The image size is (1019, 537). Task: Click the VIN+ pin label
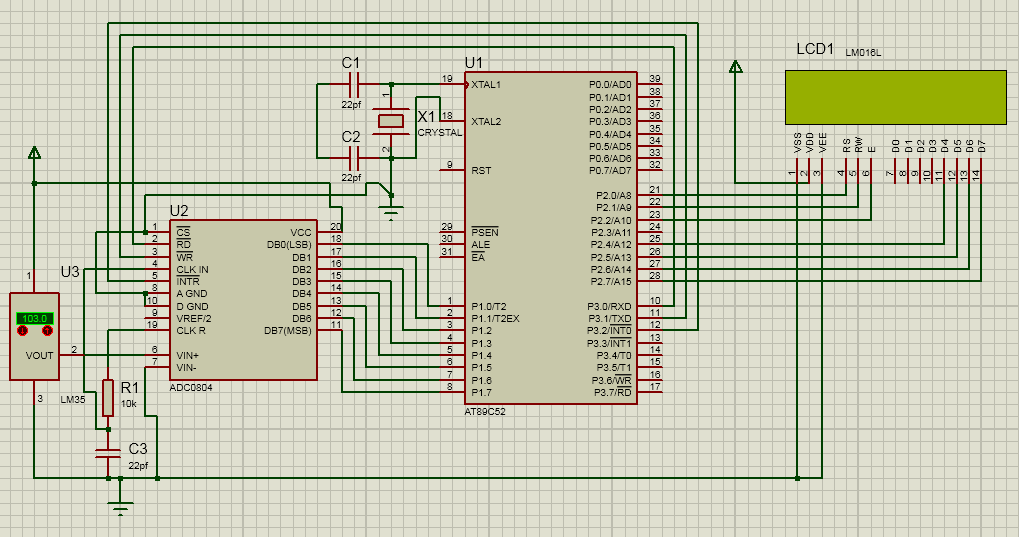pos(187,356)
